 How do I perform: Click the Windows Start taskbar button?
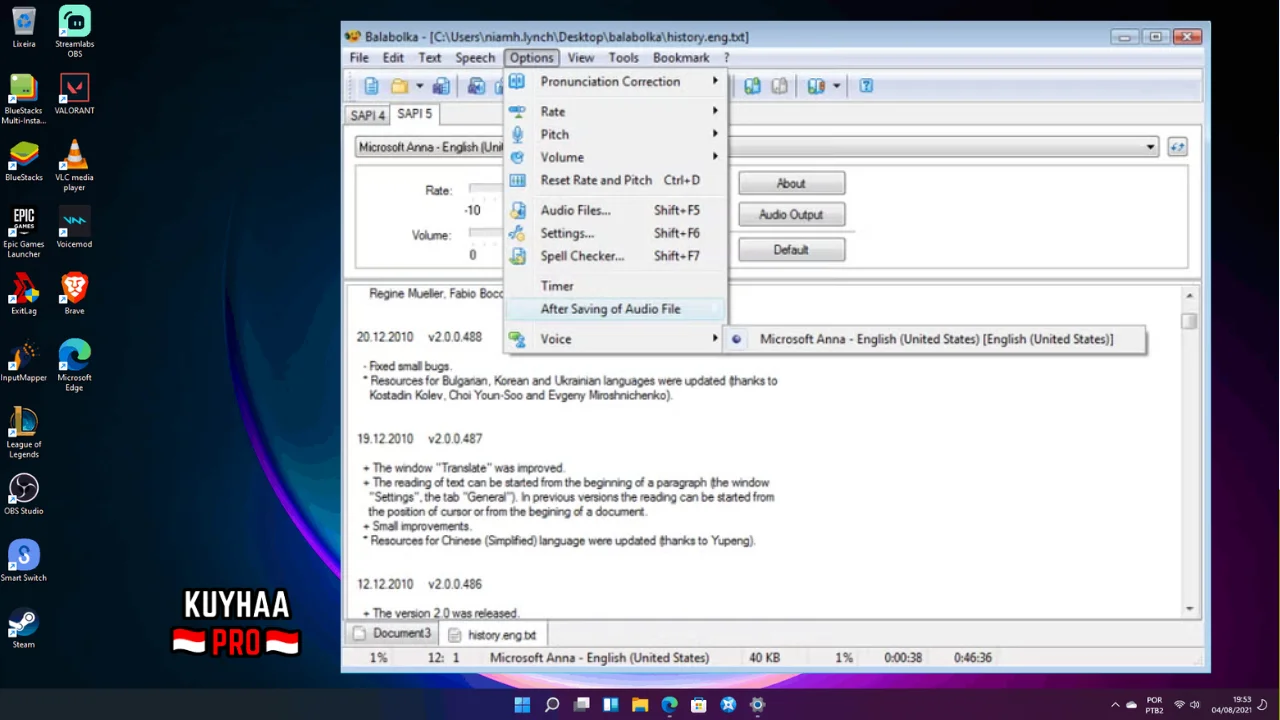tap(522, 705)
